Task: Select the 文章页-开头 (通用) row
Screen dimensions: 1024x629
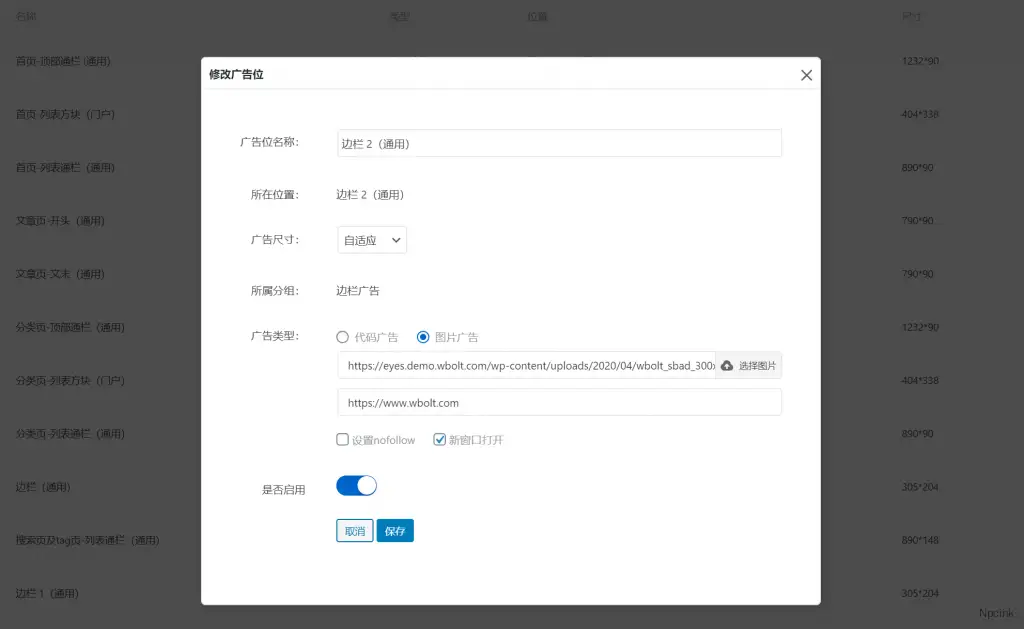Action: click(x=60, y=221)
